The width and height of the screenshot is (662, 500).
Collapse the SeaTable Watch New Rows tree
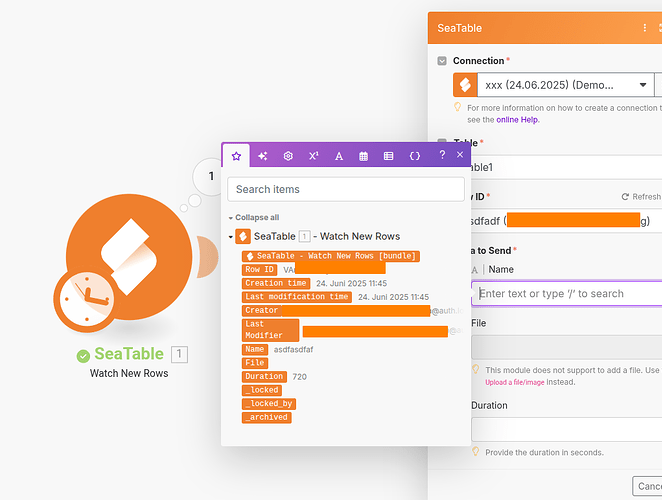(x=229, y=237)
